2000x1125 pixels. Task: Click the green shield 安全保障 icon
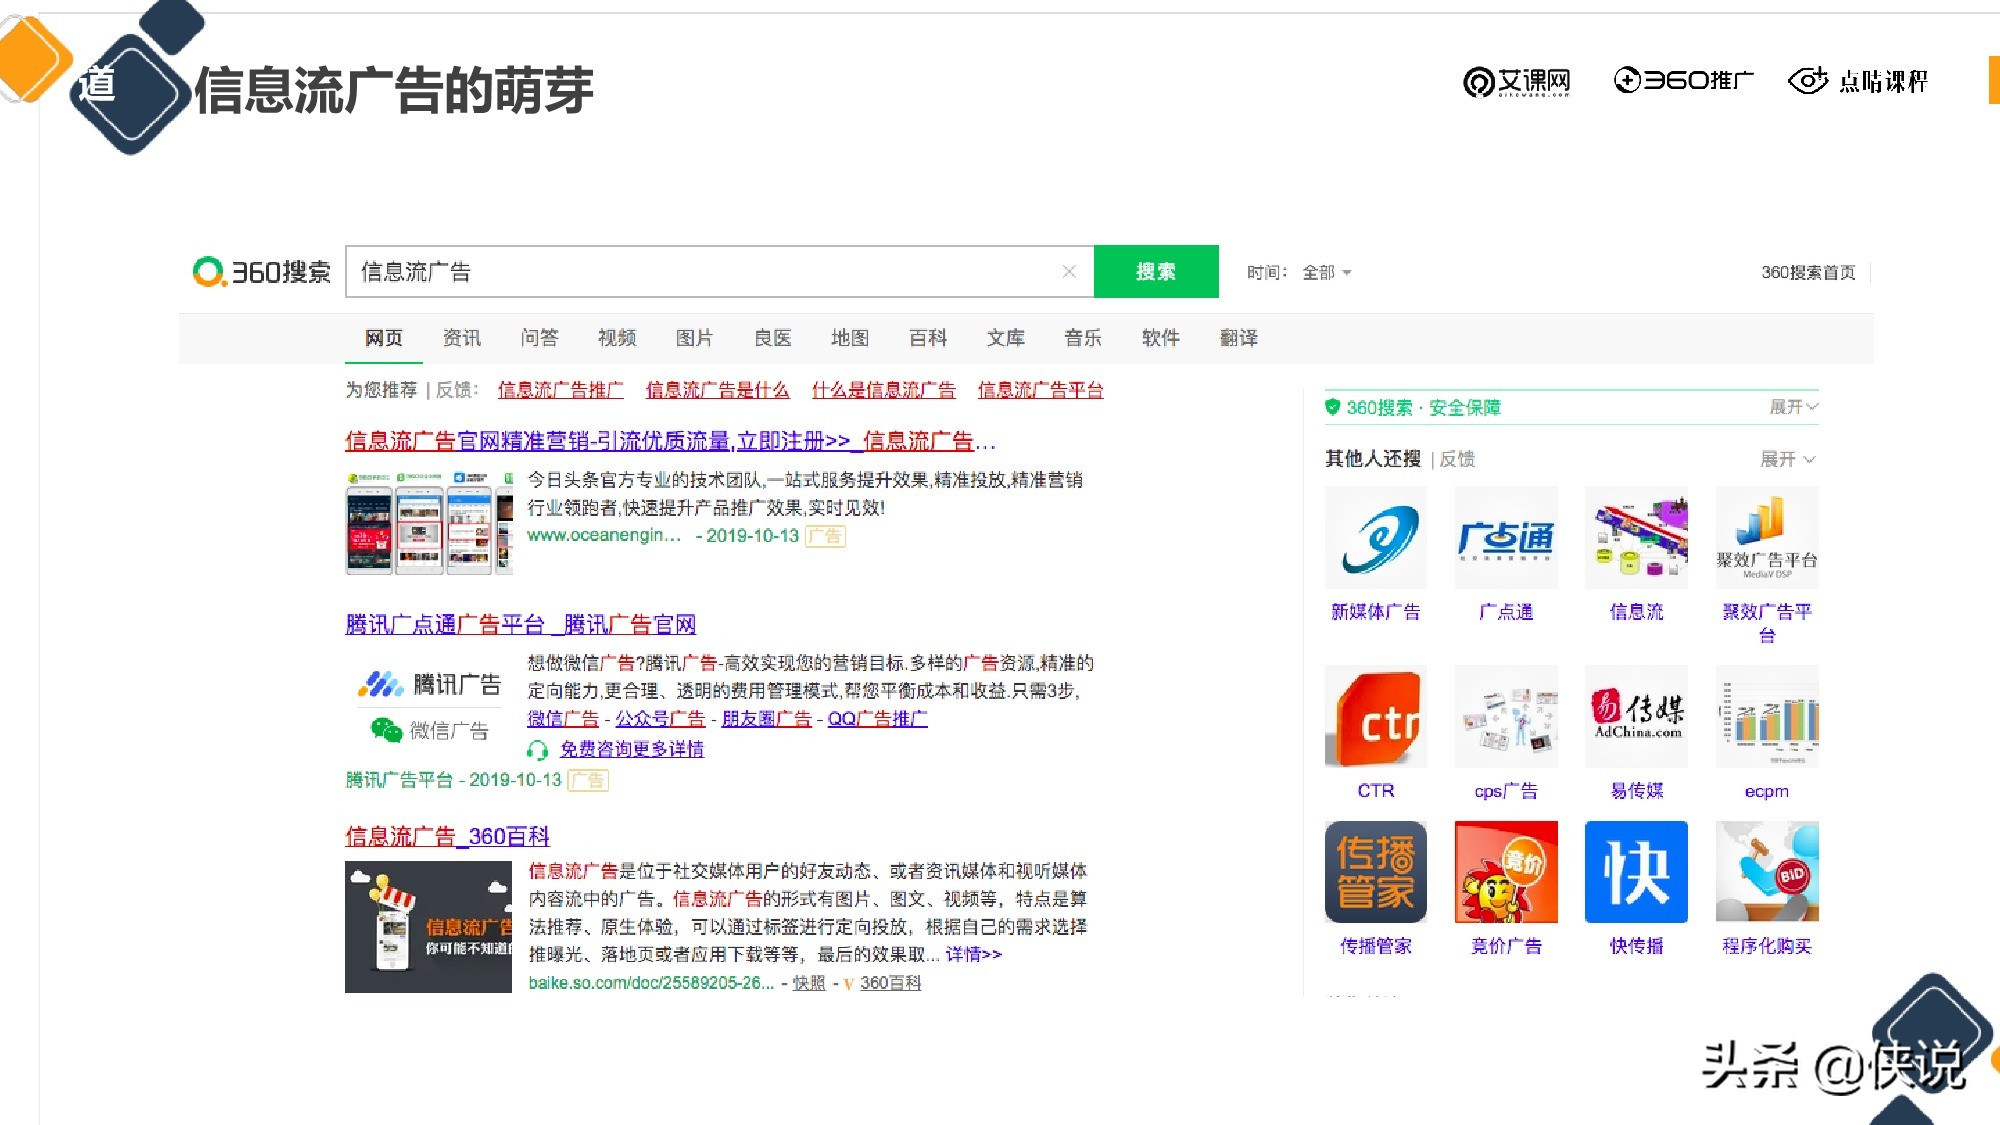pos(1332,407)
